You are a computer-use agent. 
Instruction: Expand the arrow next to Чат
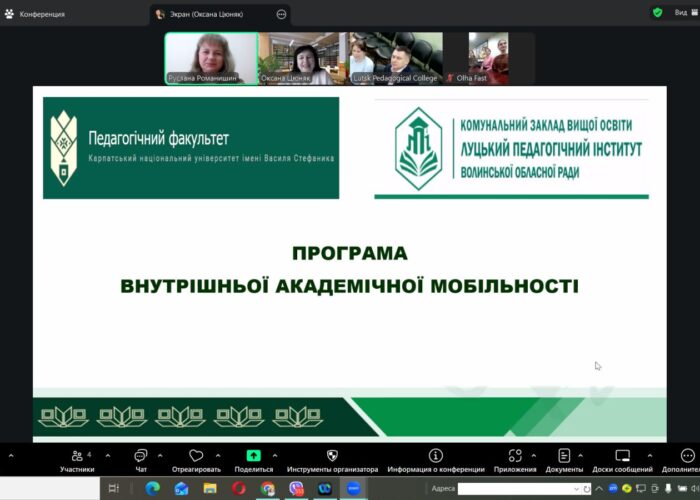160,456
